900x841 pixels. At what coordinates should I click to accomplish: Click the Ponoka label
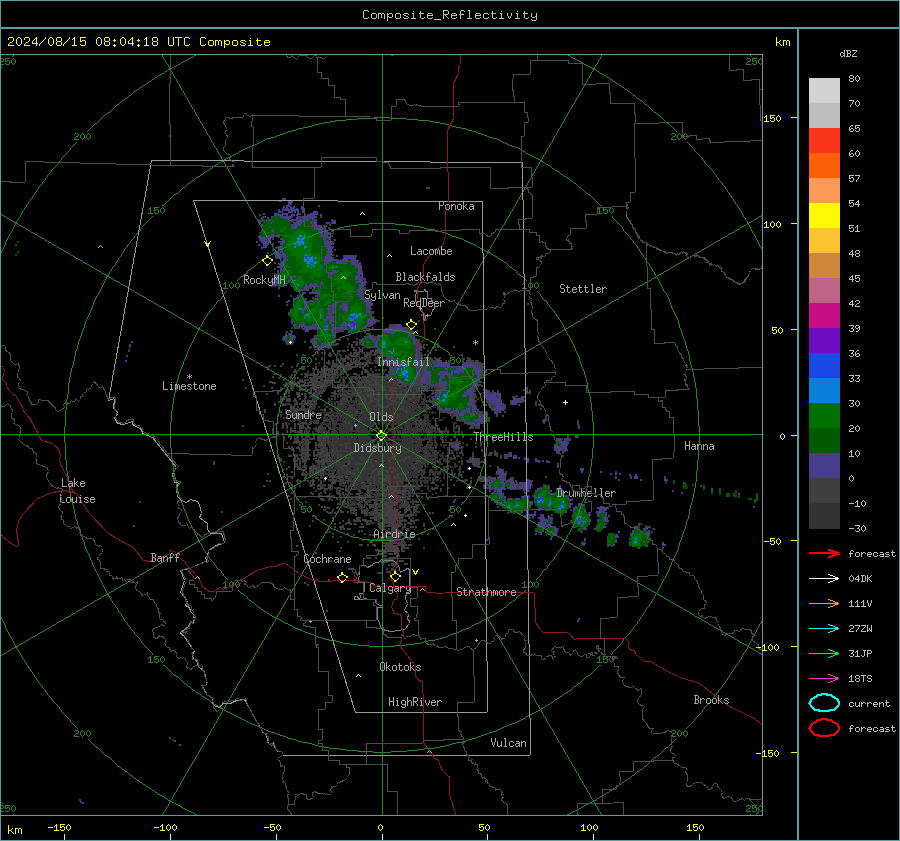click(456, 206)
